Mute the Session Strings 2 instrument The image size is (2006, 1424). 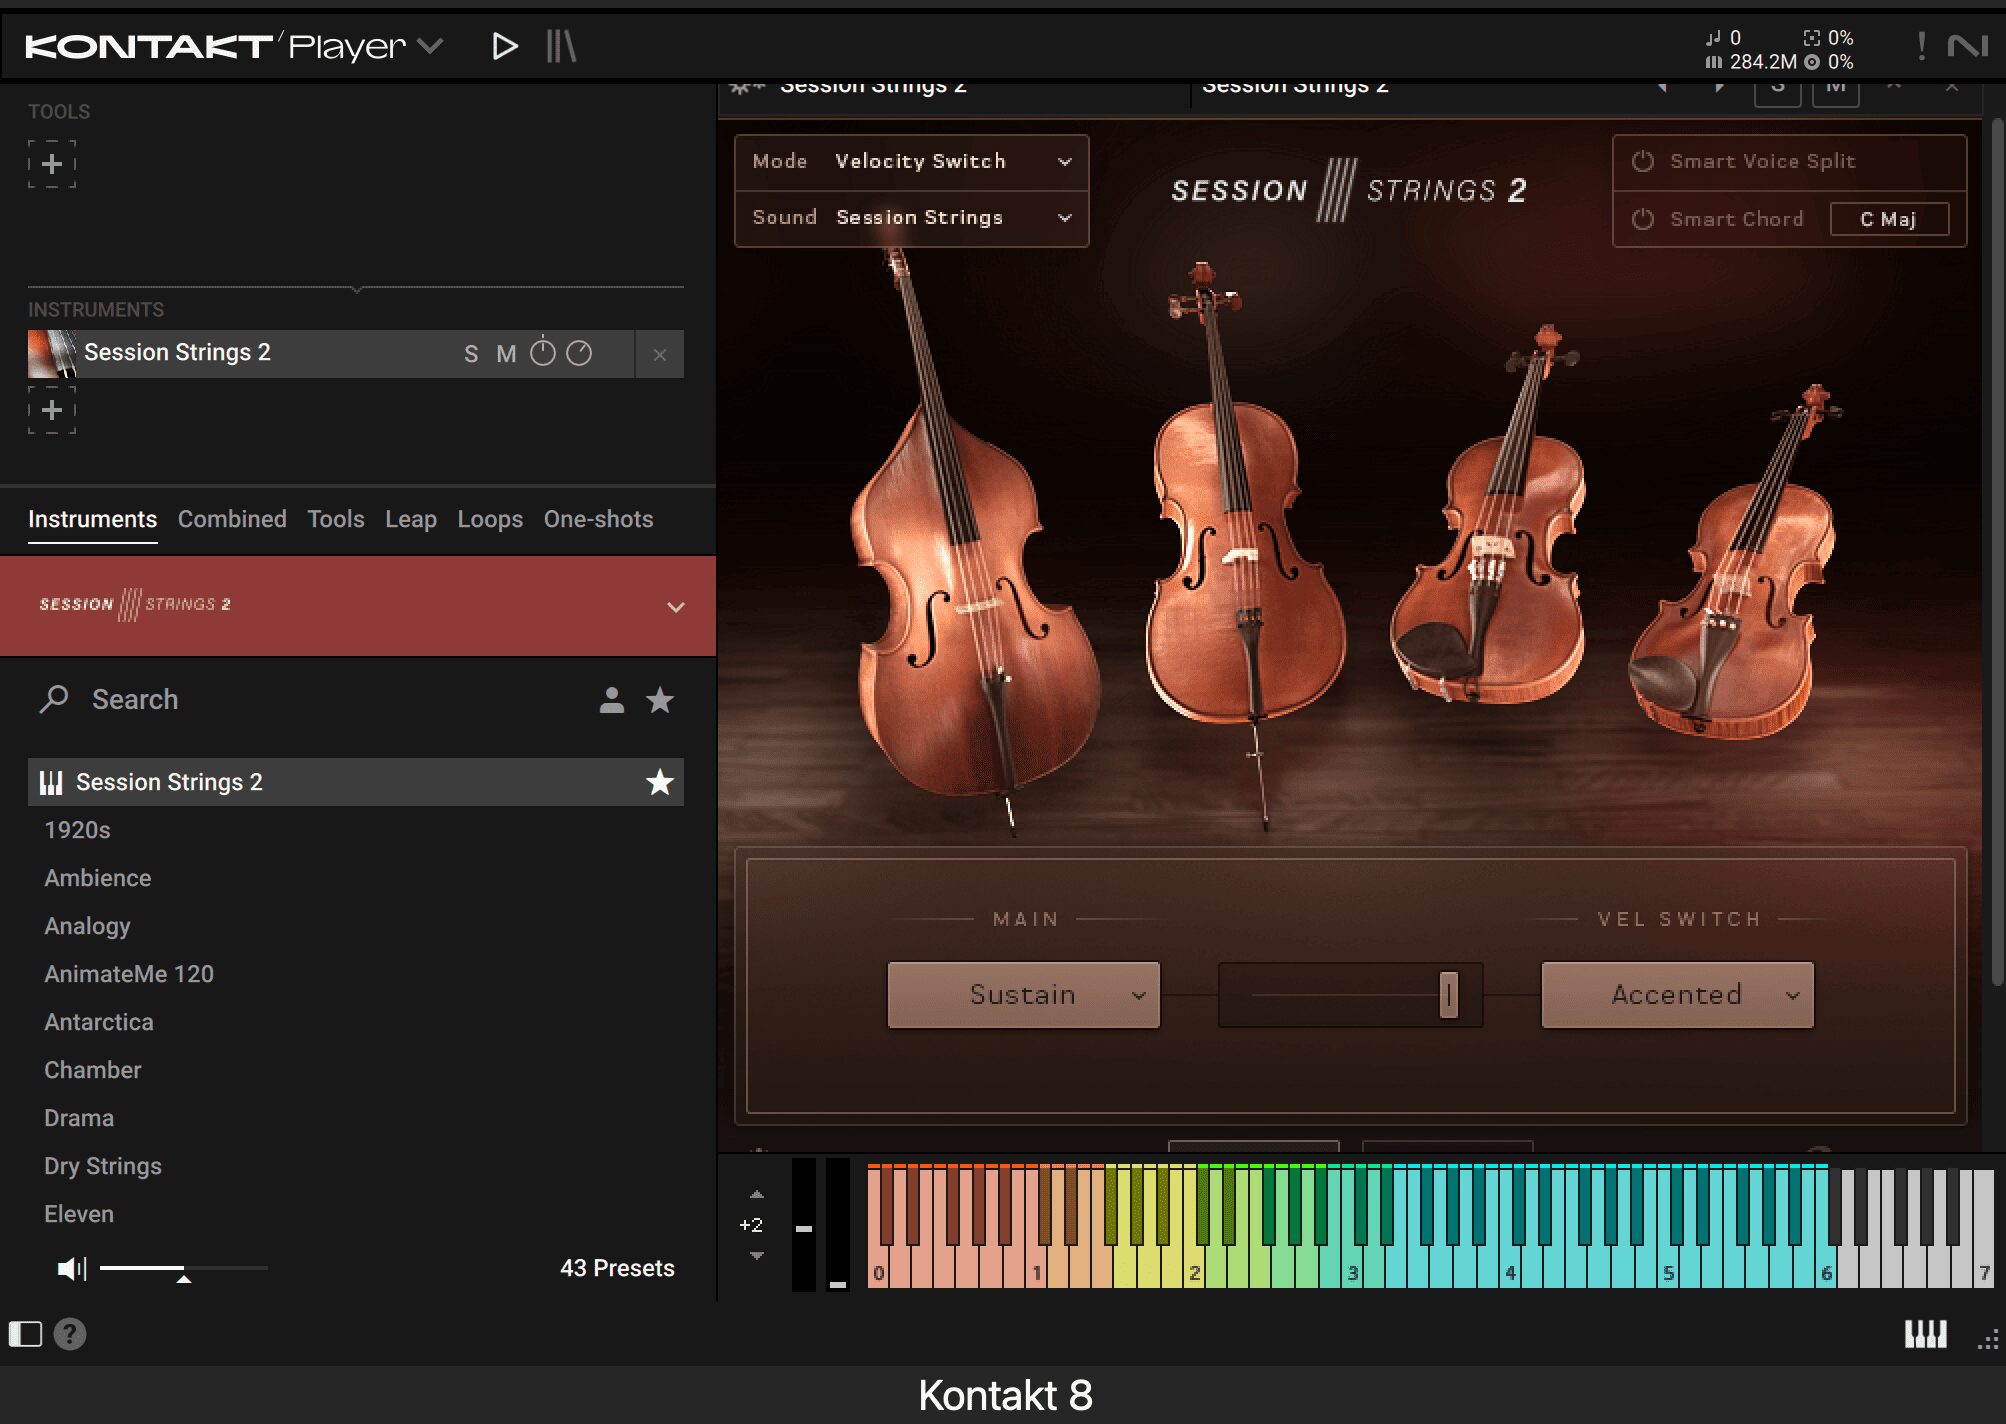pyautogui.click(x=506, y=354)
